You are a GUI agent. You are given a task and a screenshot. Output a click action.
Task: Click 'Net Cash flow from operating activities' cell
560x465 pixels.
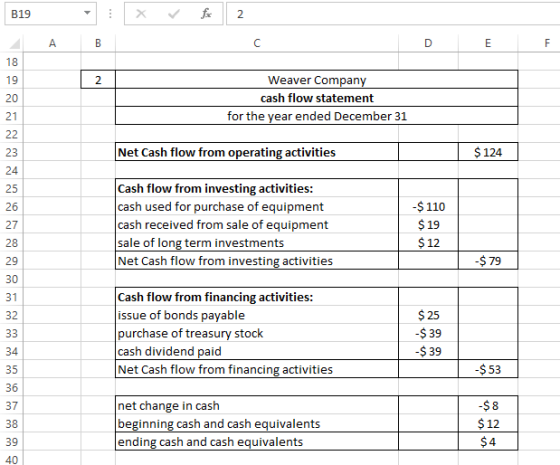pos(257,152)
